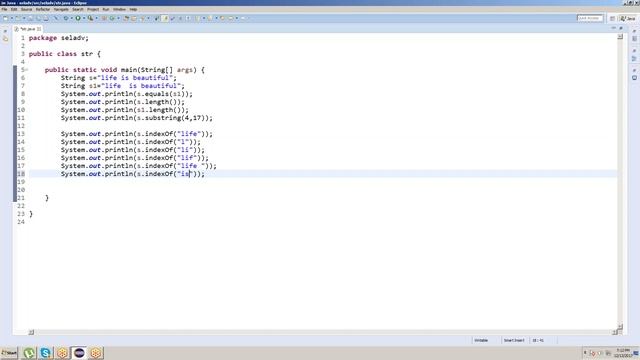640x360 pixels.
Task: Click line 1 'package seladv;'
Action: [59, 38]
